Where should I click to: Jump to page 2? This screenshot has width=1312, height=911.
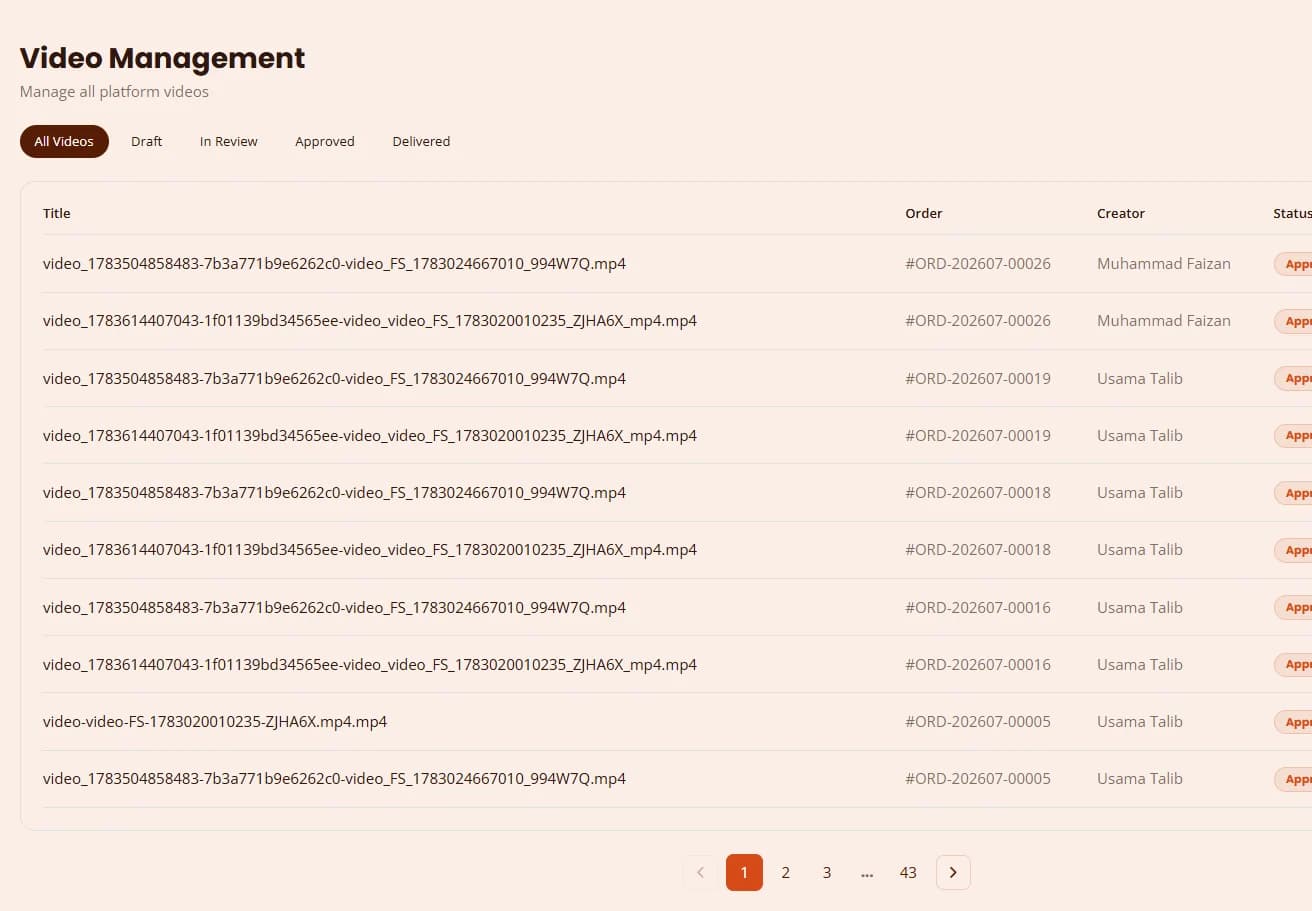[785, 872]
